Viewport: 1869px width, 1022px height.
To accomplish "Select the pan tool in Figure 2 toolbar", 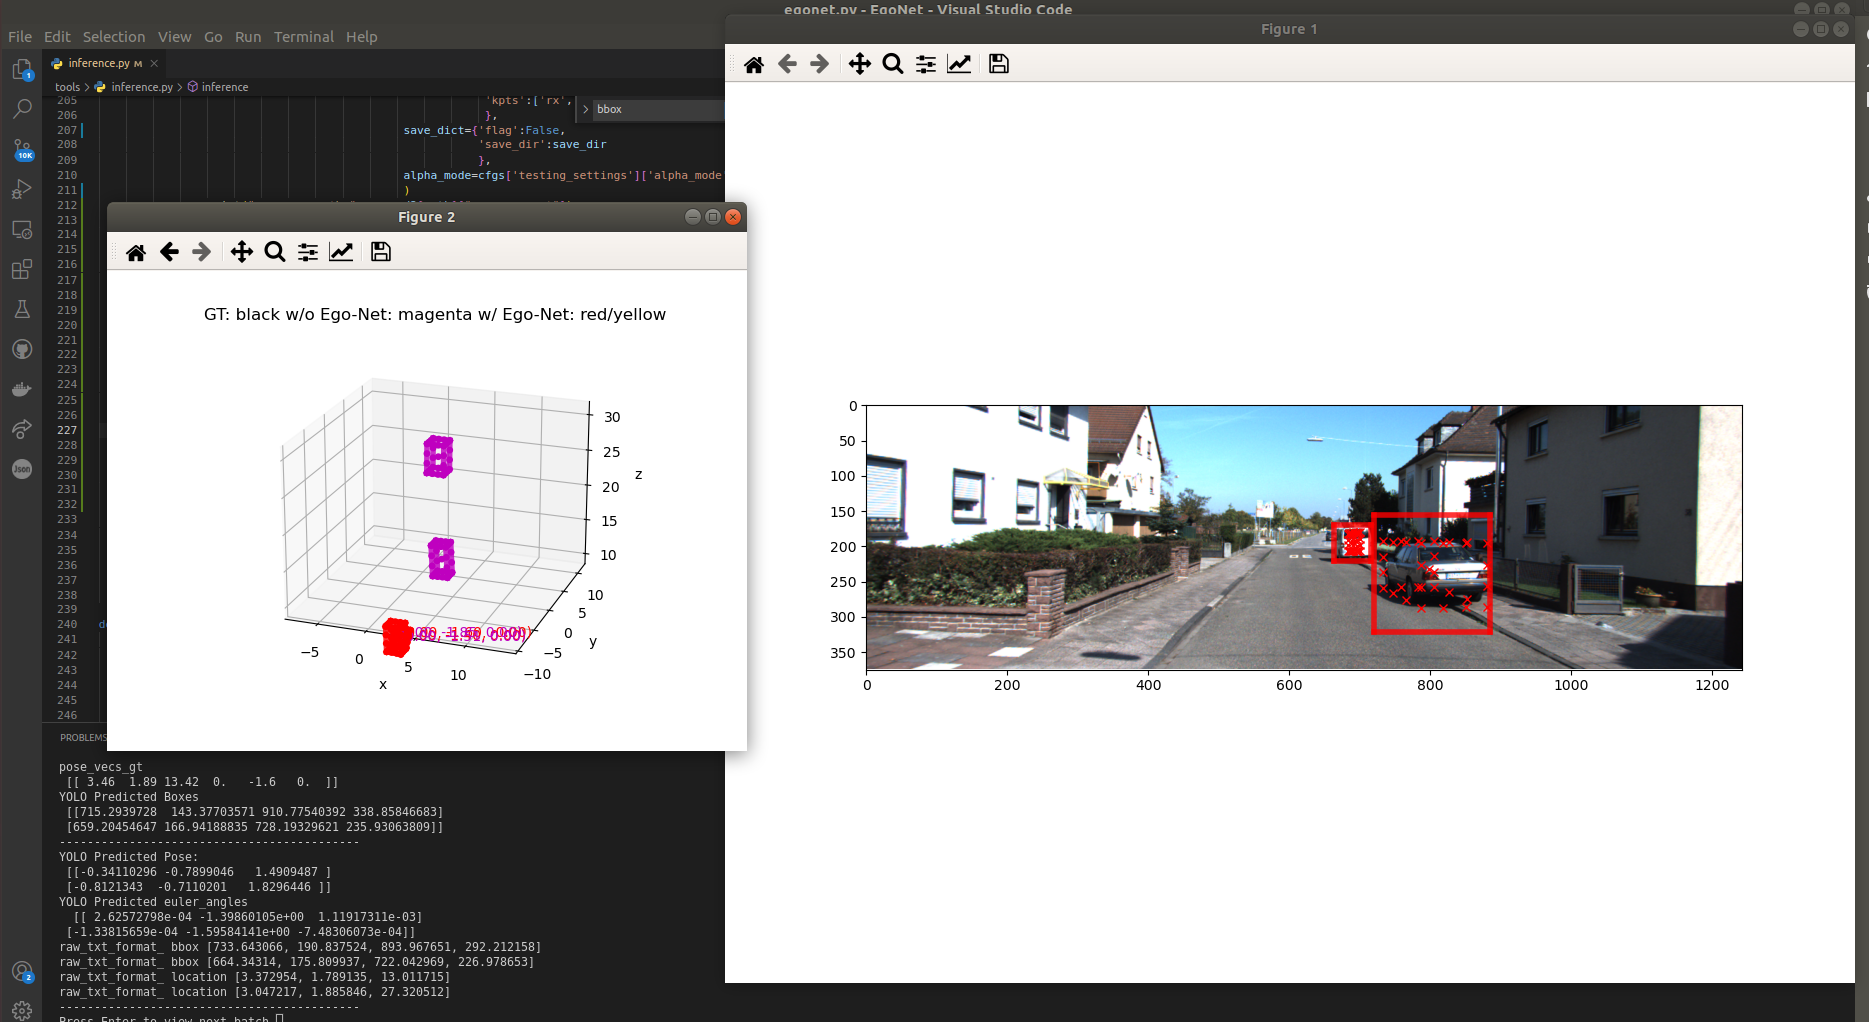I will tap(241, 251).
